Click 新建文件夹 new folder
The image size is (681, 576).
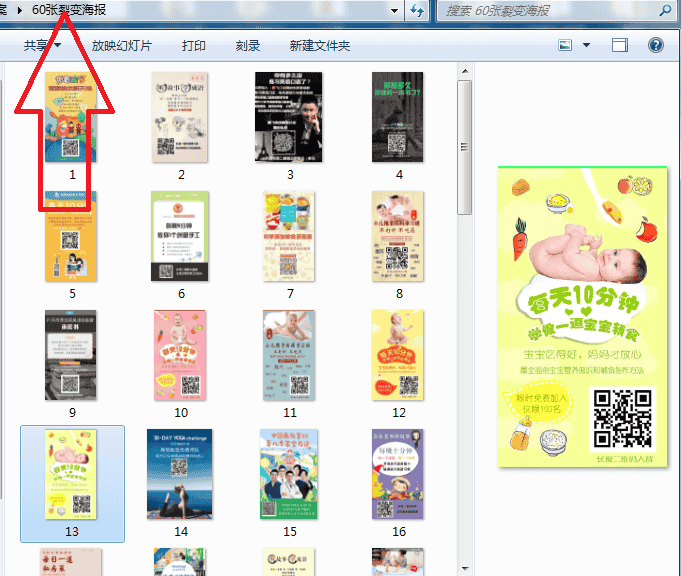(320, 46)
